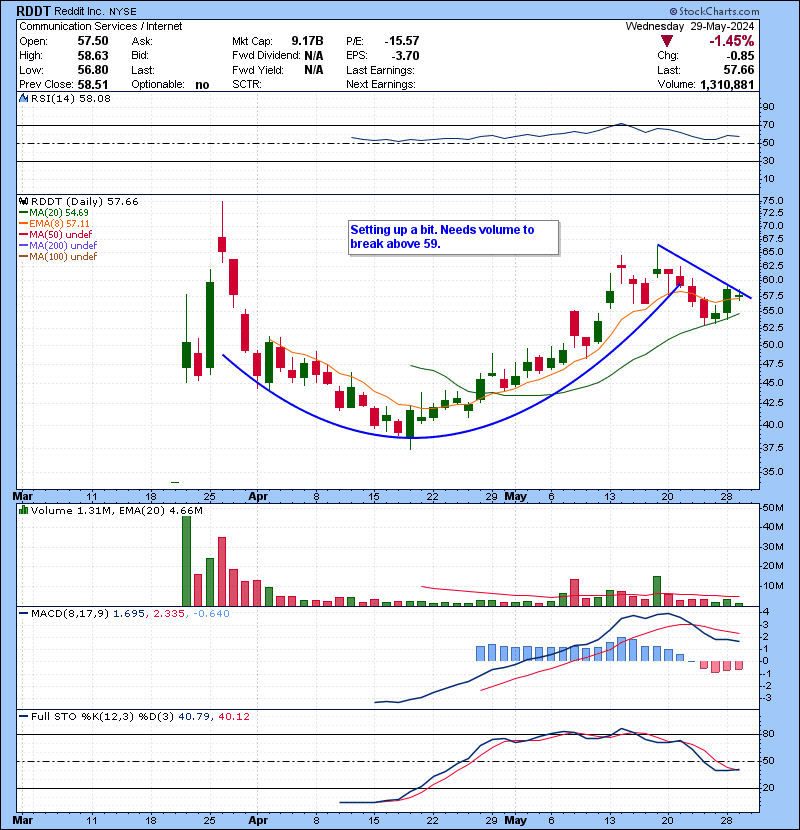Click the stochastic %D value 40.12

tap(233, 716)
